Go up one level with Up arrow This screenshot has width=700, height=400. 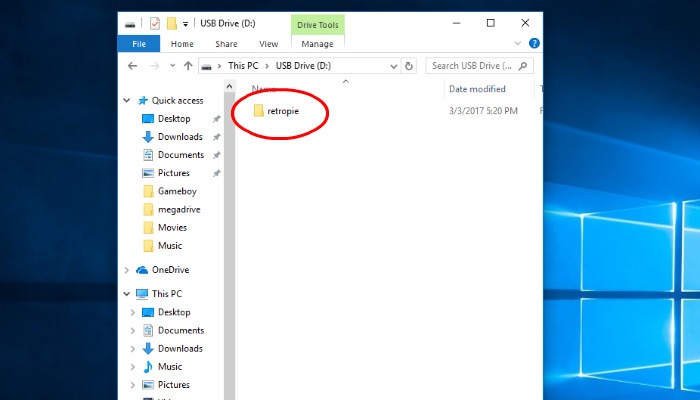click(188, 66)
